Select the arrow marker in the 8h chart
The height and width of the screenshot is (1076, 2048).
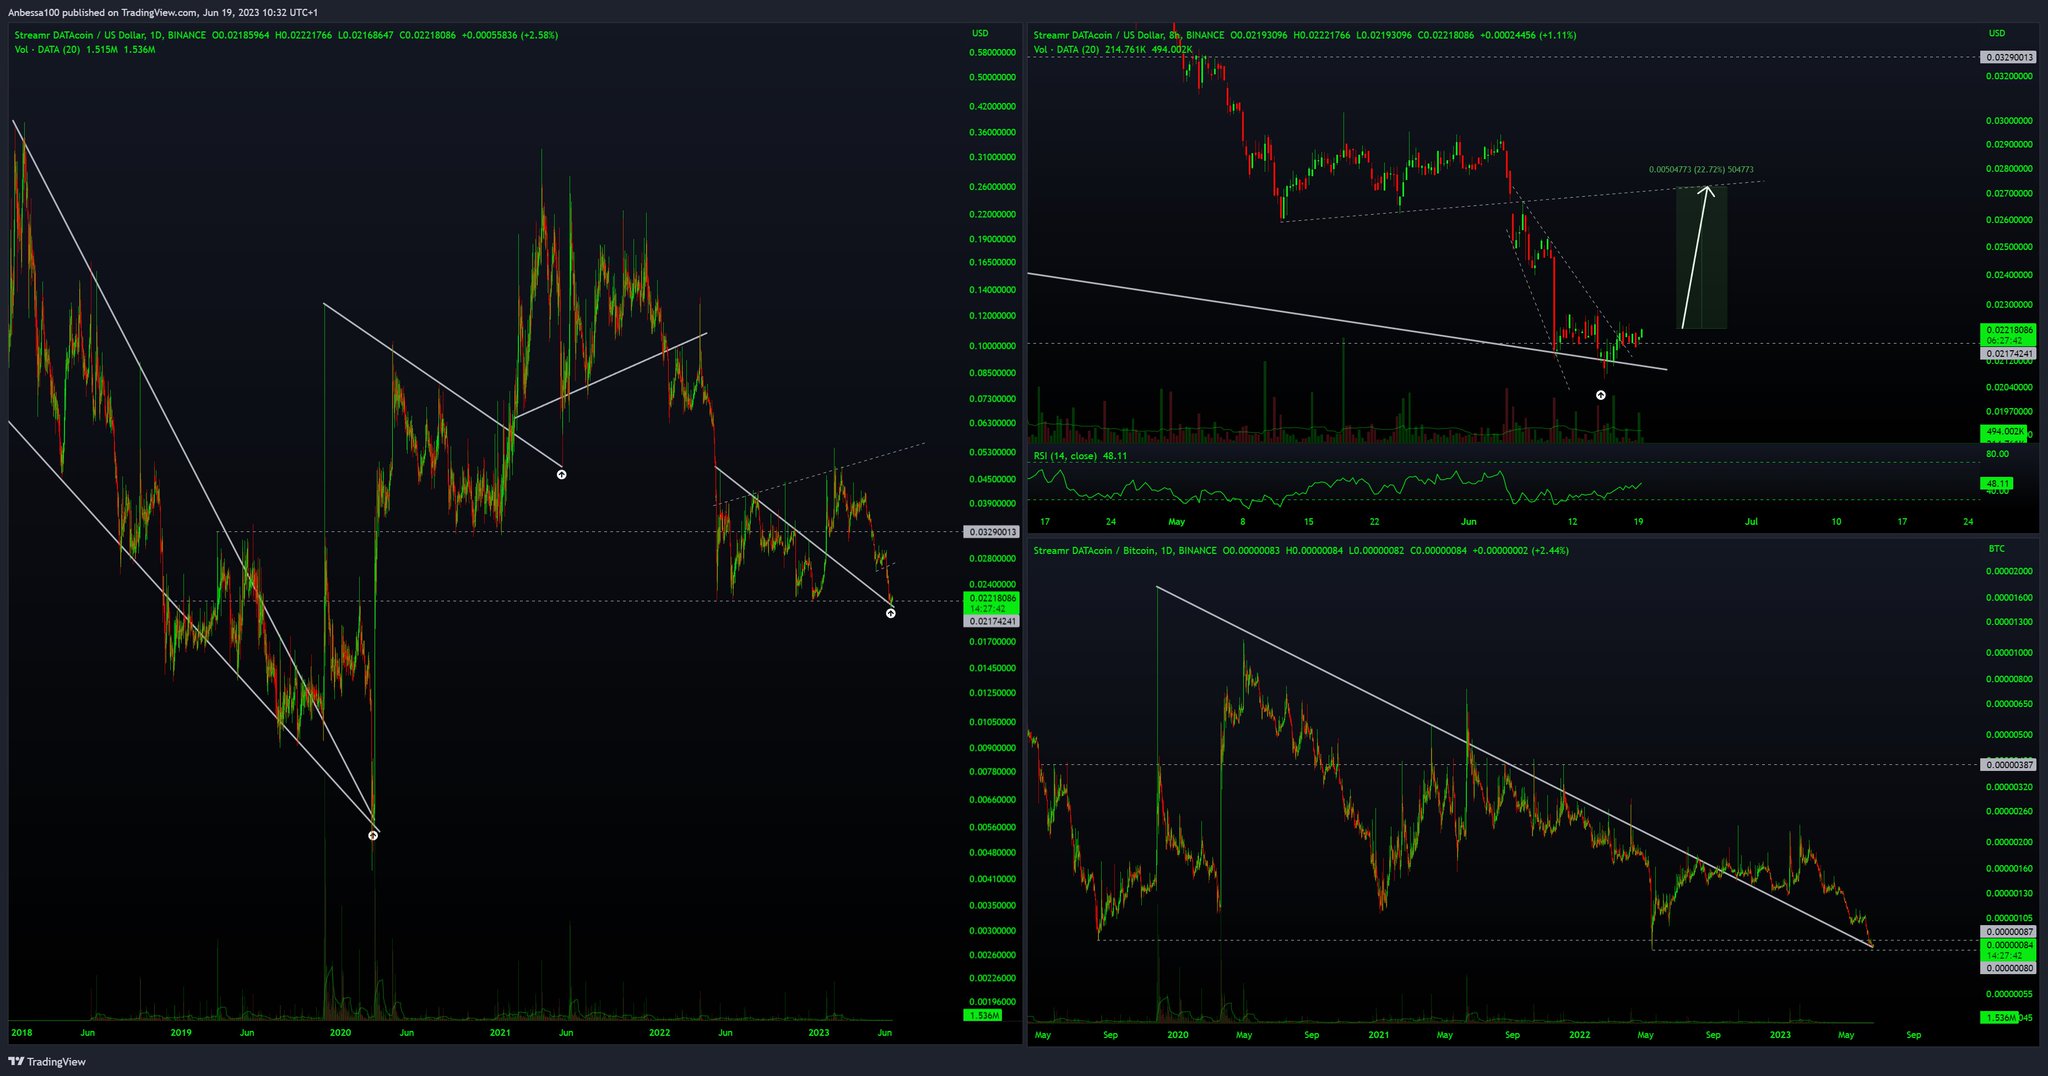pos(1601,396)
